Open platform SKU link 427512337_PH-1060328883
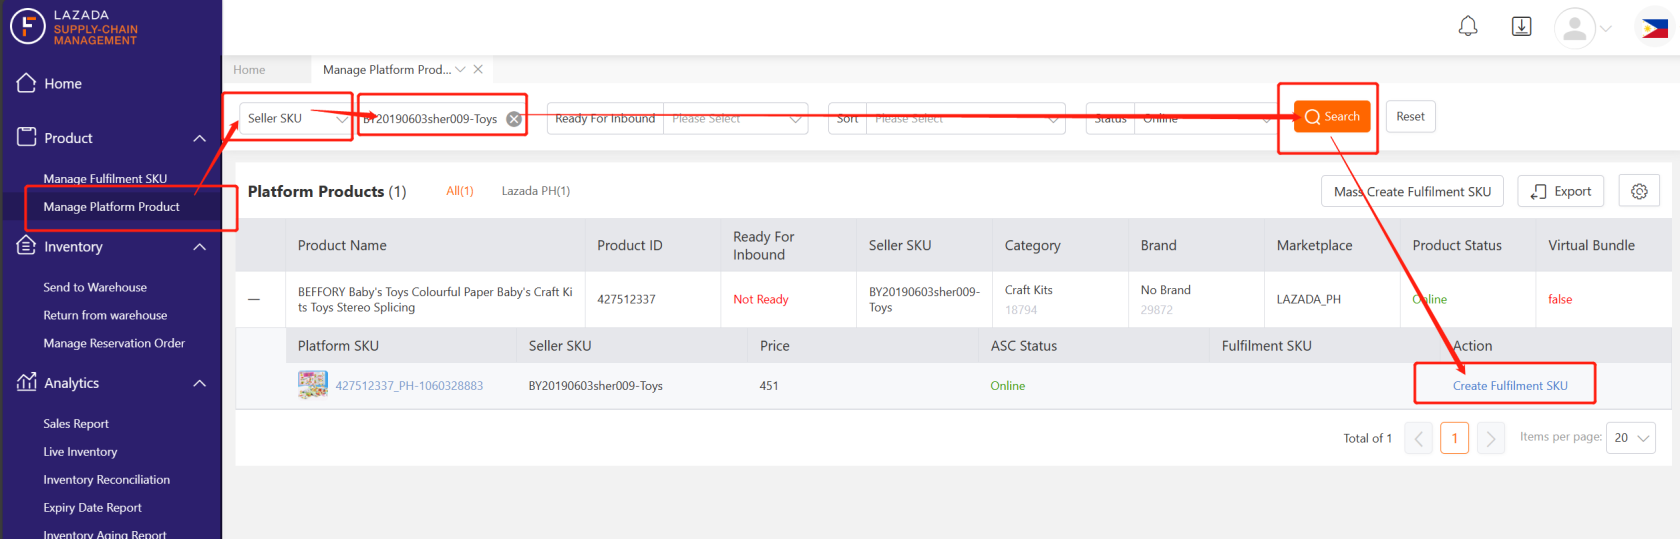The image size is (1680, 539). pos(409,386)
